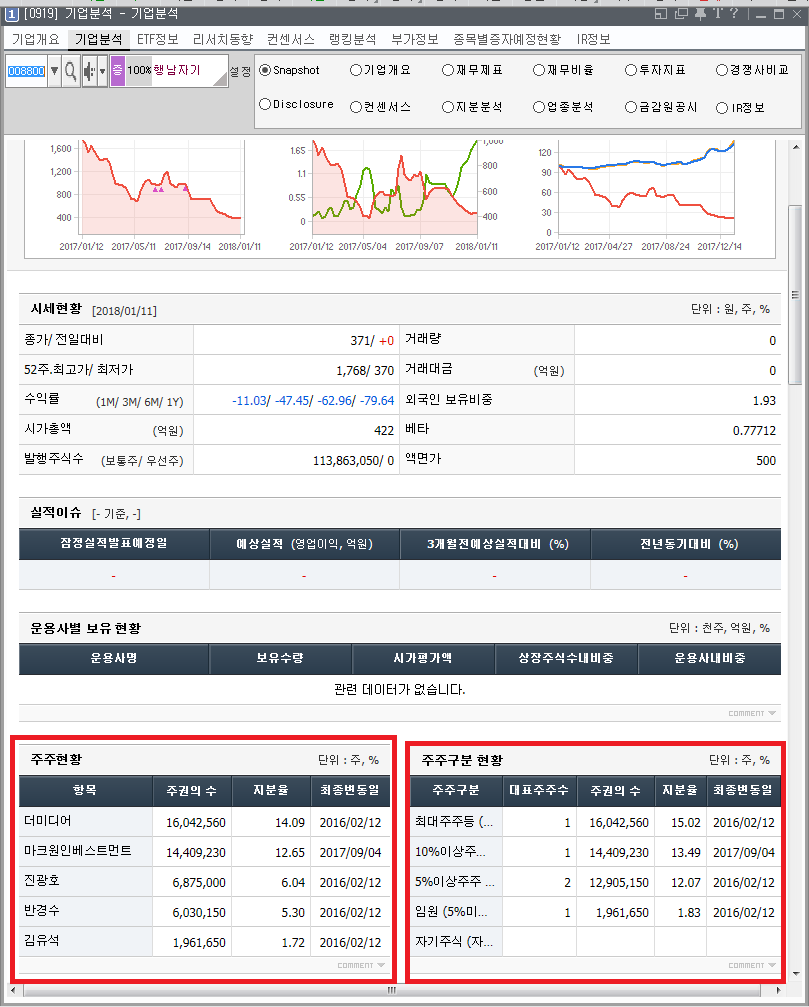The height and width of the screenshot is (1007, 809).
Task: Open the 기업분석 tab
Action: 98,39
